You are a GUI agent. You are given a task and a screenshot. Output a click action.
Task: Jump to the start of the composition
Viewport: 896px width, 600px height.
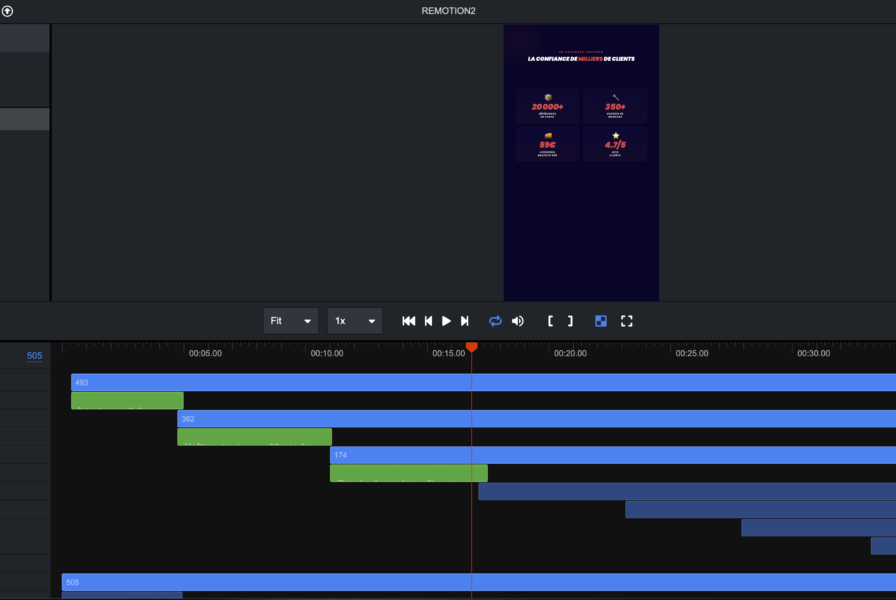point(408,321)
